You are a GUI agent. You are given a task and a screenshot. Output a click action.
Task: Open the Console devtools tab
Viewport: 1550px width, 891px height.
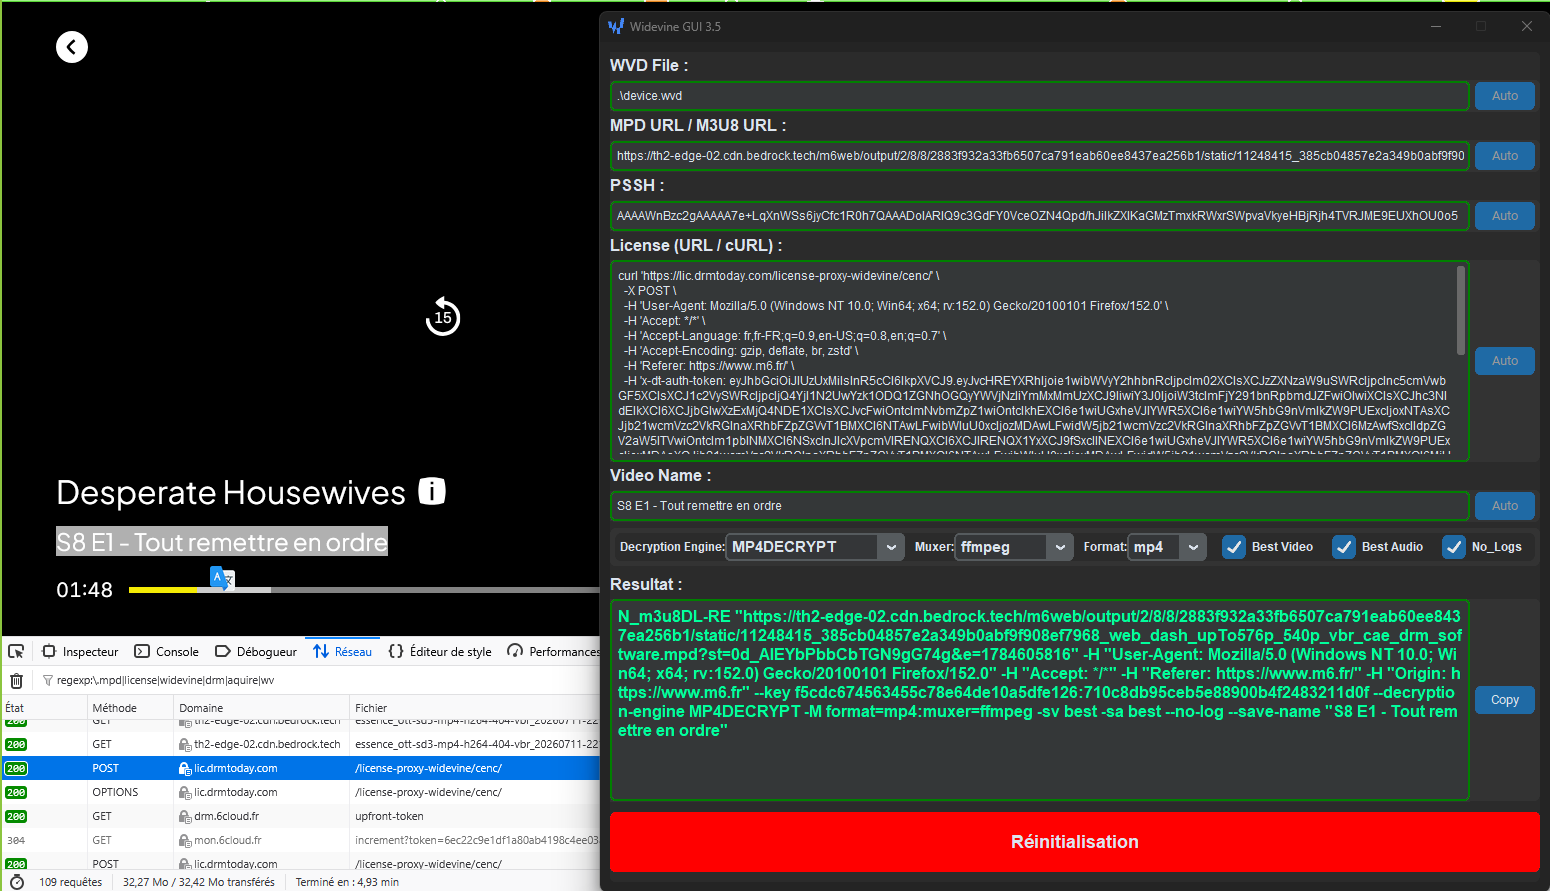[167, 651]
